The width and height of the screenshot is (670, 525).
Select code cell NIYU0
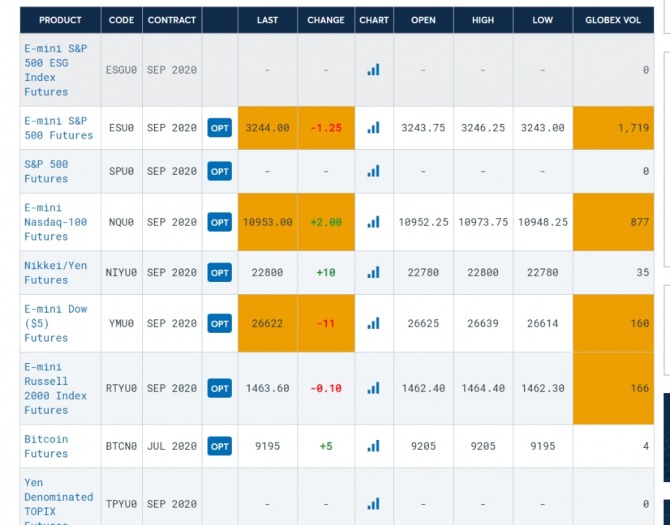121,273
